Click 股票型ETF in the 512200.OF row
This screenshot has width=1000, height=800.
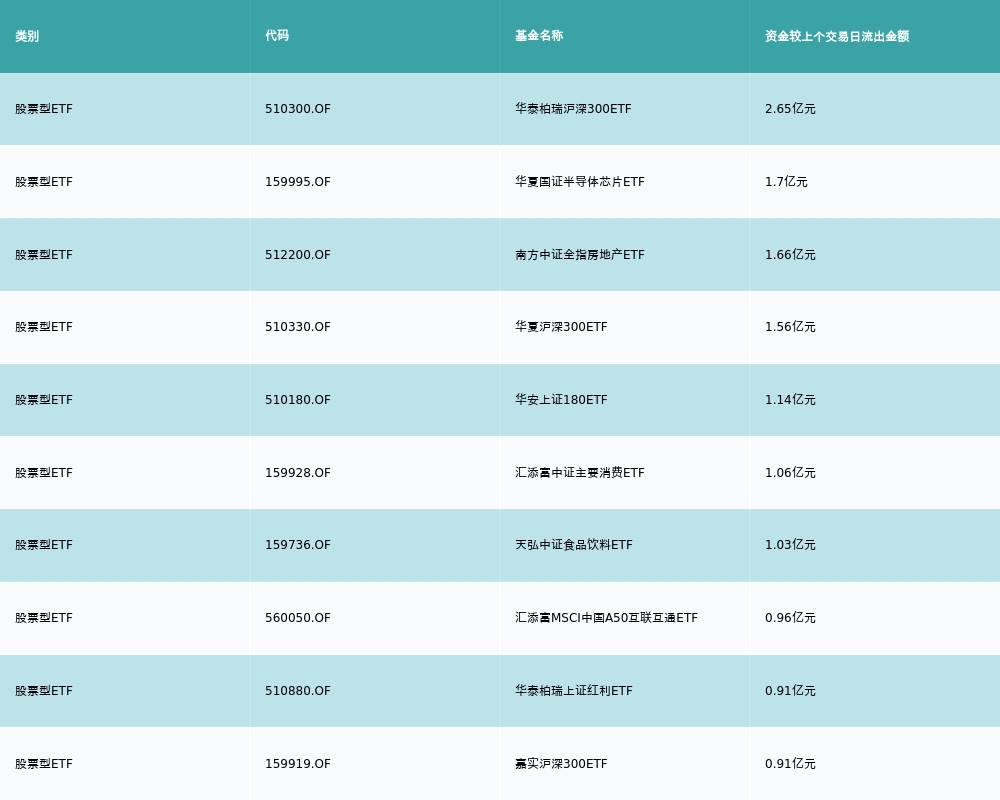click(44, 255)
